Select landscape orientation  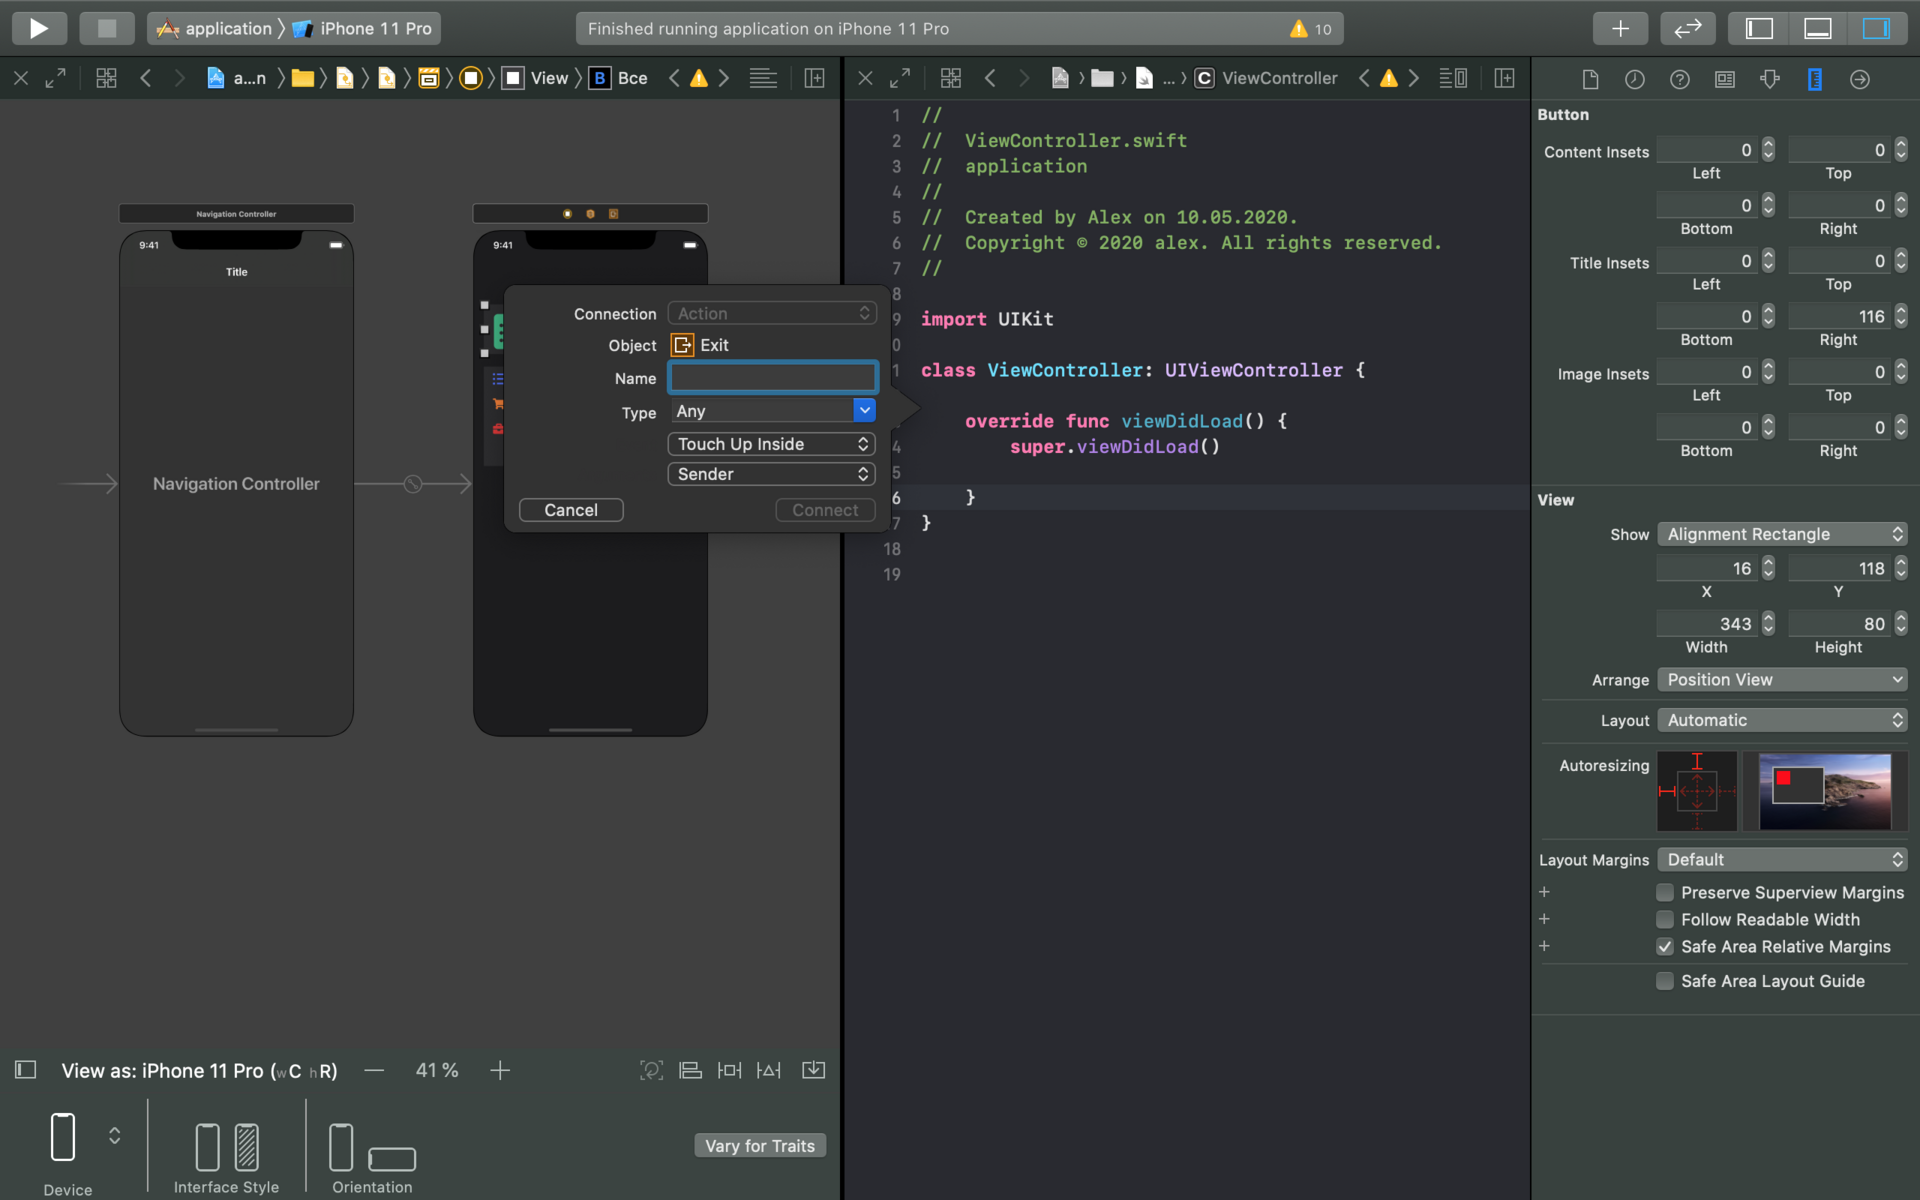[392, 1158]
